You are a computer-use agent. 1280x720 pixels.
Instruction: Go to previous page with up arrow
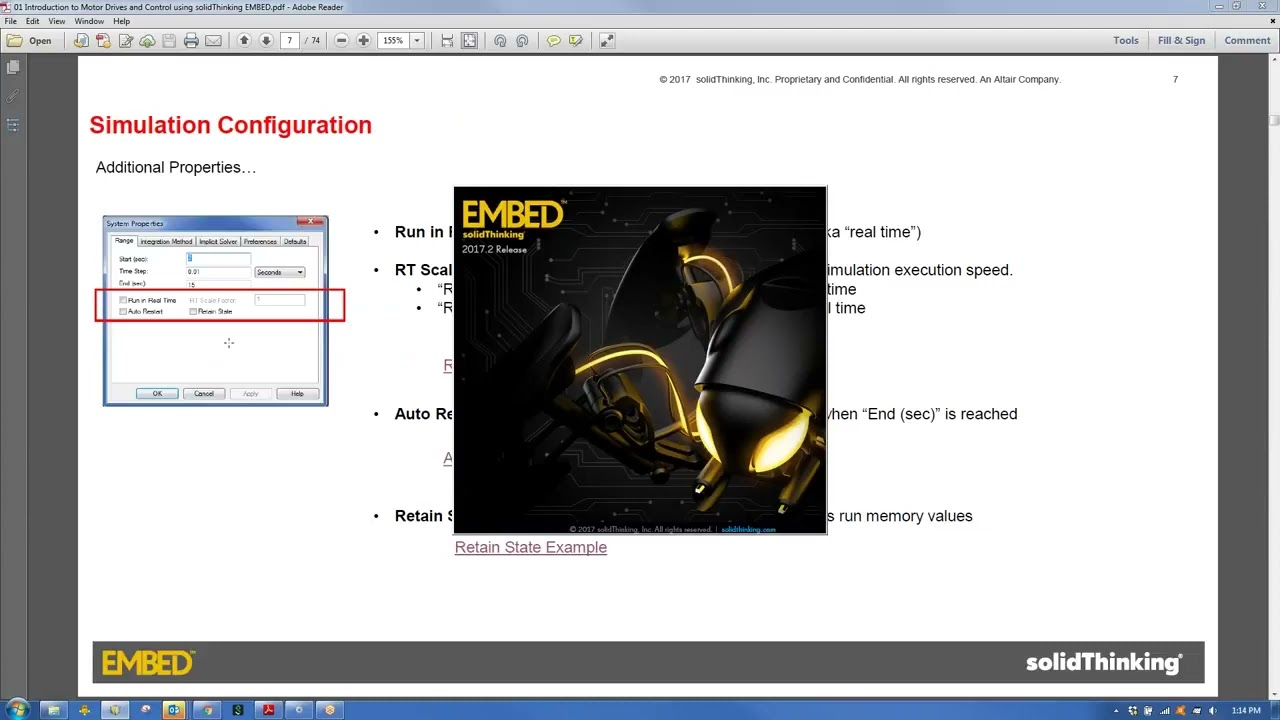pos(244,41)
